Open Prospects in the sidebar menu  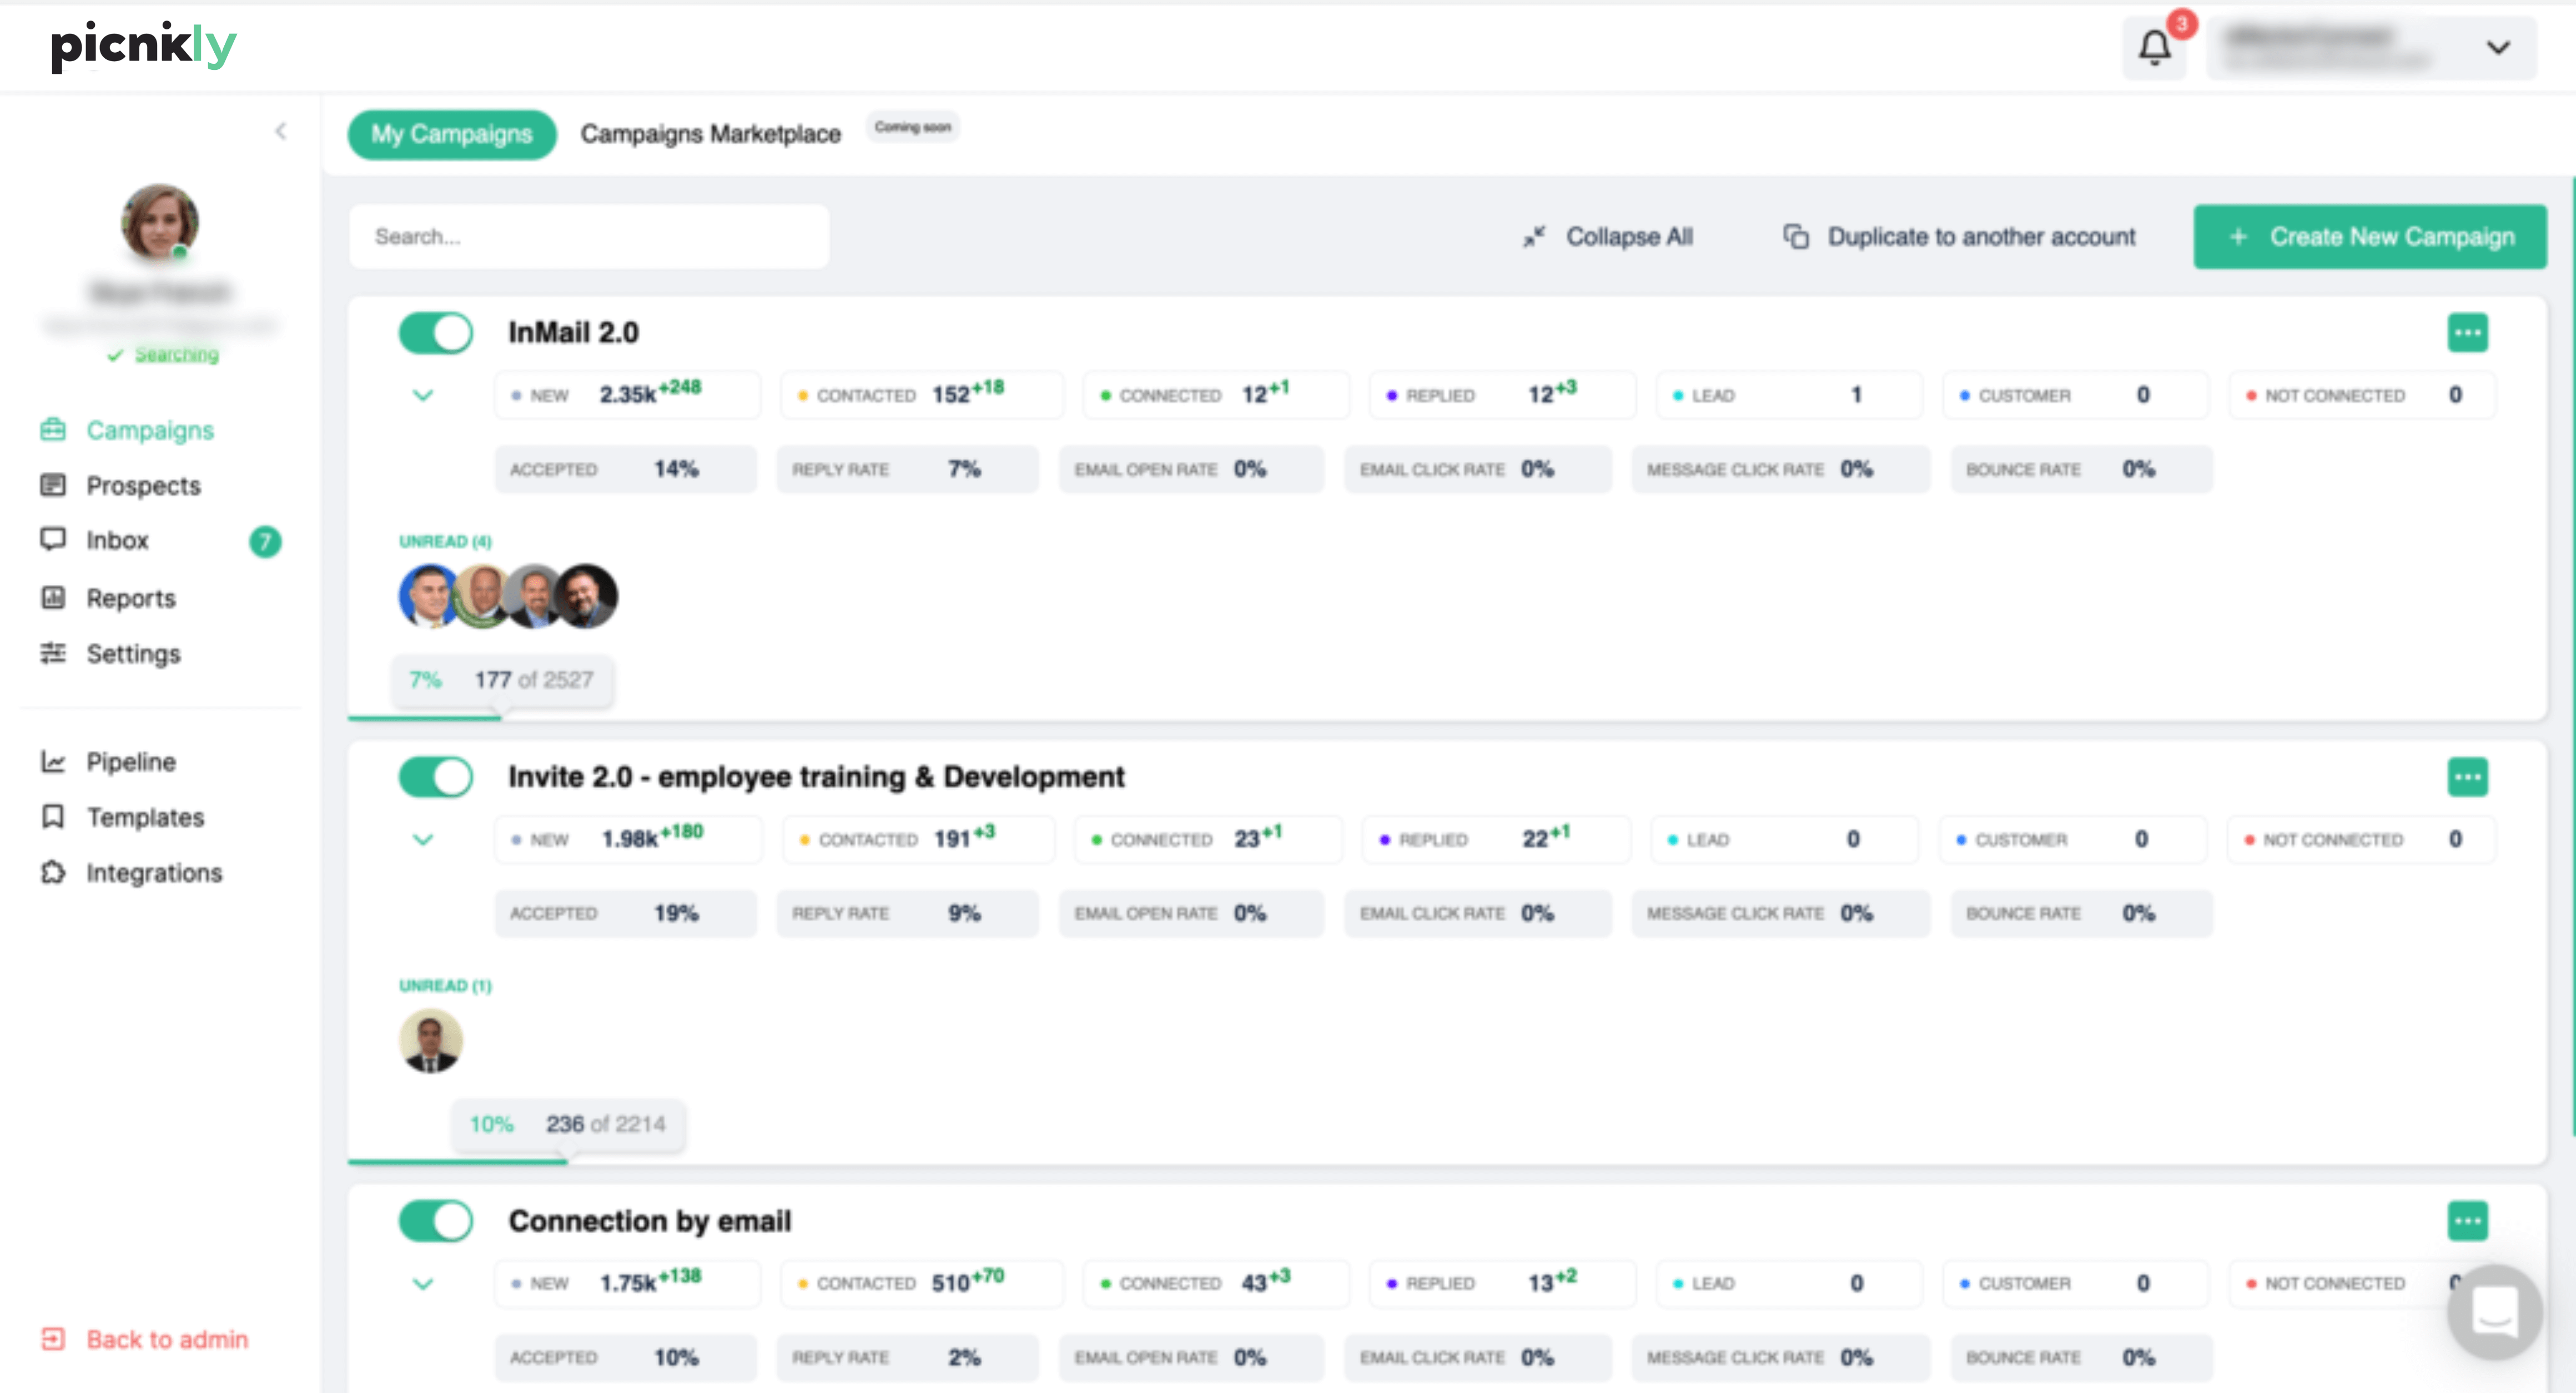coord(143,486)
